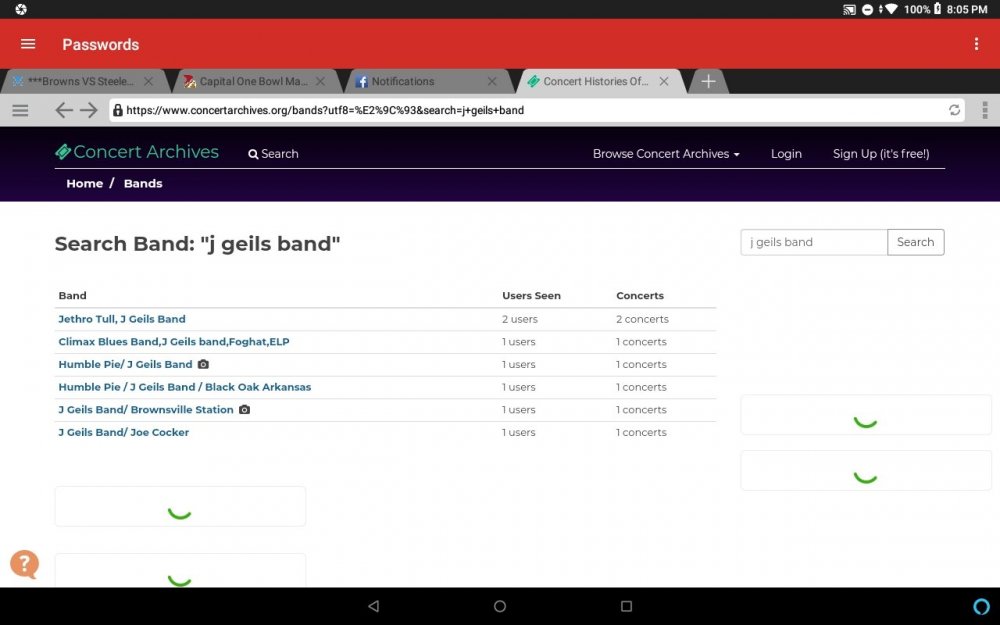Tap the Alexa icon in navigation bar
Viewport: 1000px width, 625px height.
[982, 606]
